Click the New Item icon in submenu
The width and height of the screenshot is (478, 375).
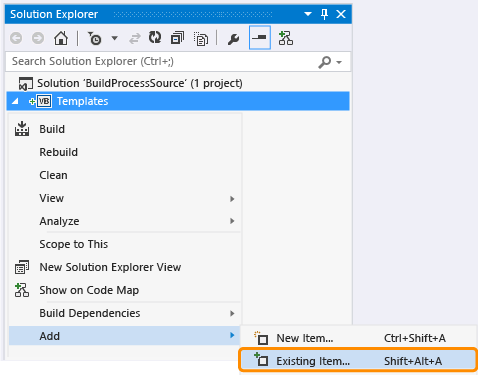coord(261,338)
